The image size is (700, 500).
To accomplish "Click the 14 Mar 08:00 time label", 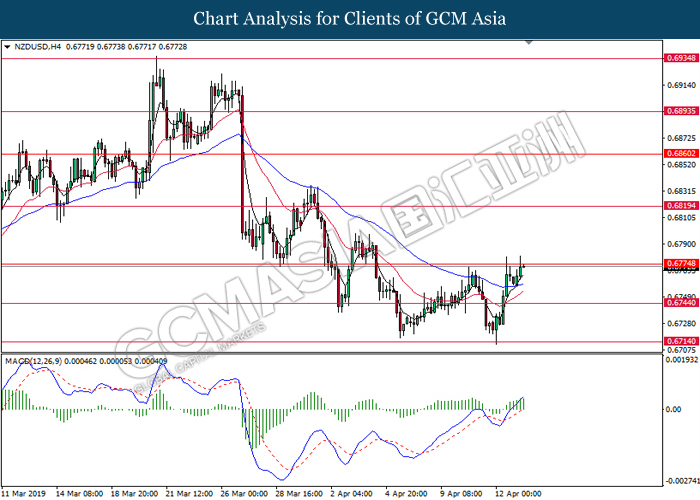I will [79, 494].
